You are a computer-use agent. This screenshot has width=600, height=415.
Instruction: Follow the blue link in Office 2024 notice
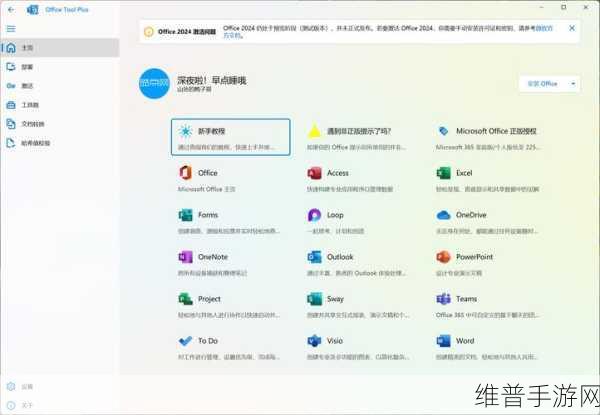(544, 28)
